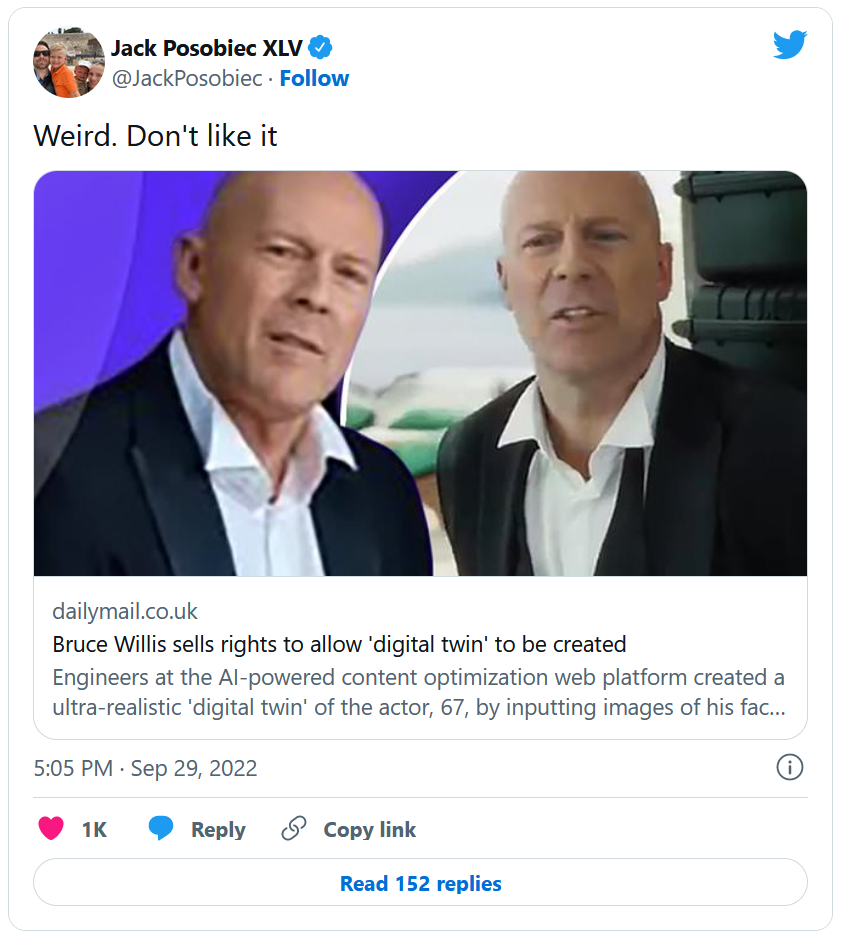Click the tweet timestamp 5:05 PM Sep 29, 2022
Viewport: 841px width, 940px height.
[145, 768]
